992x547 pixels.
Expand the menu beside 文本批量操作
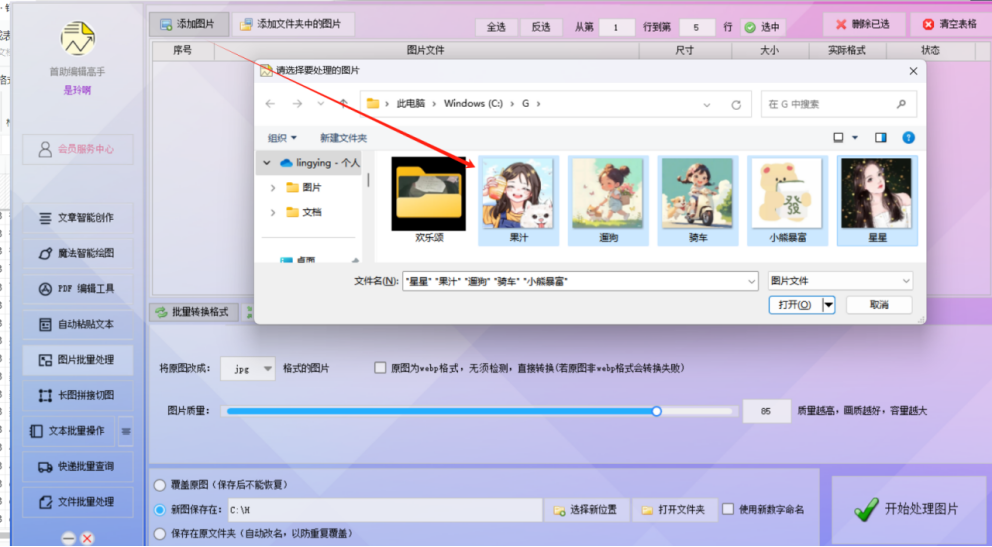pyautogui.click(x=126, y=431)
